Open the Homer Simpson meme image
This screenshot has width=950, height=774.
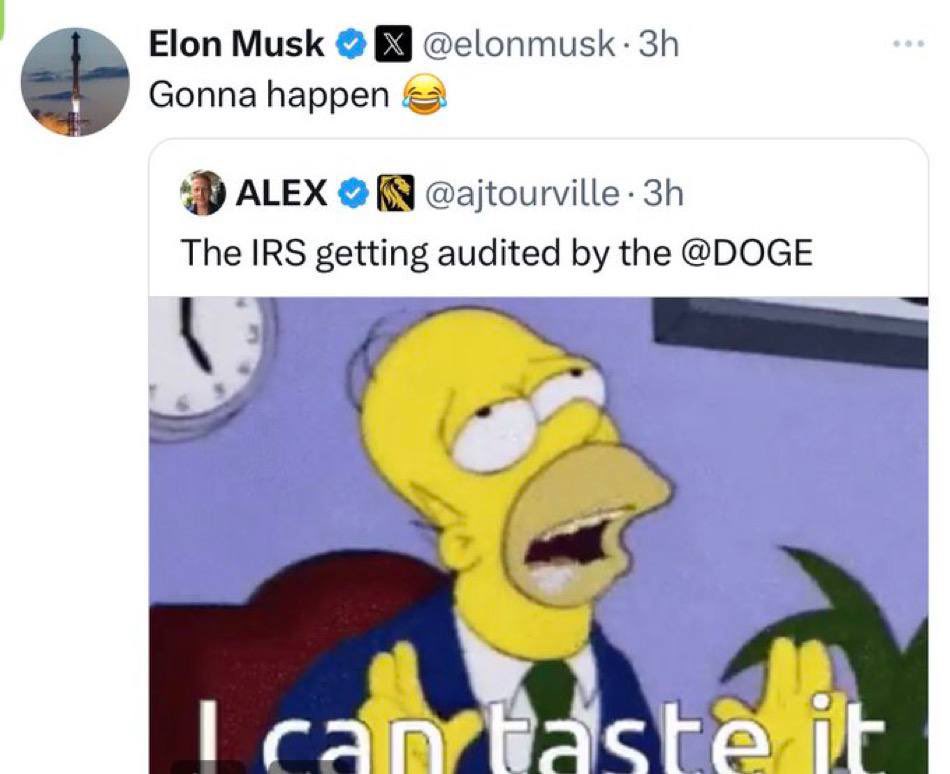coord(538,500)
